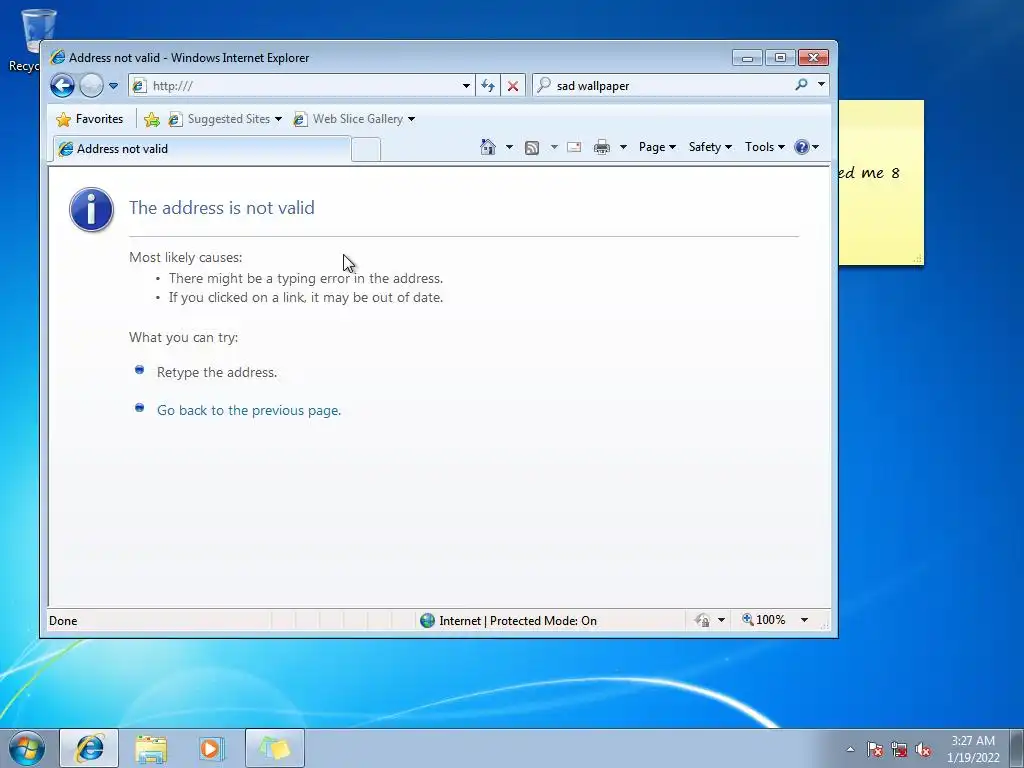1024x768 pixels.
Task: Minimize the Internet Explorer window
Action: (747, 58)
